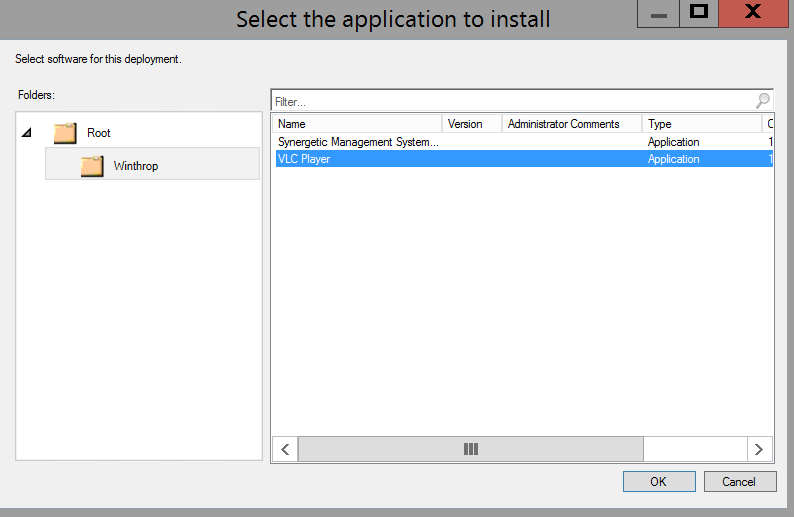Click the Cancel button

coord(740,482)
